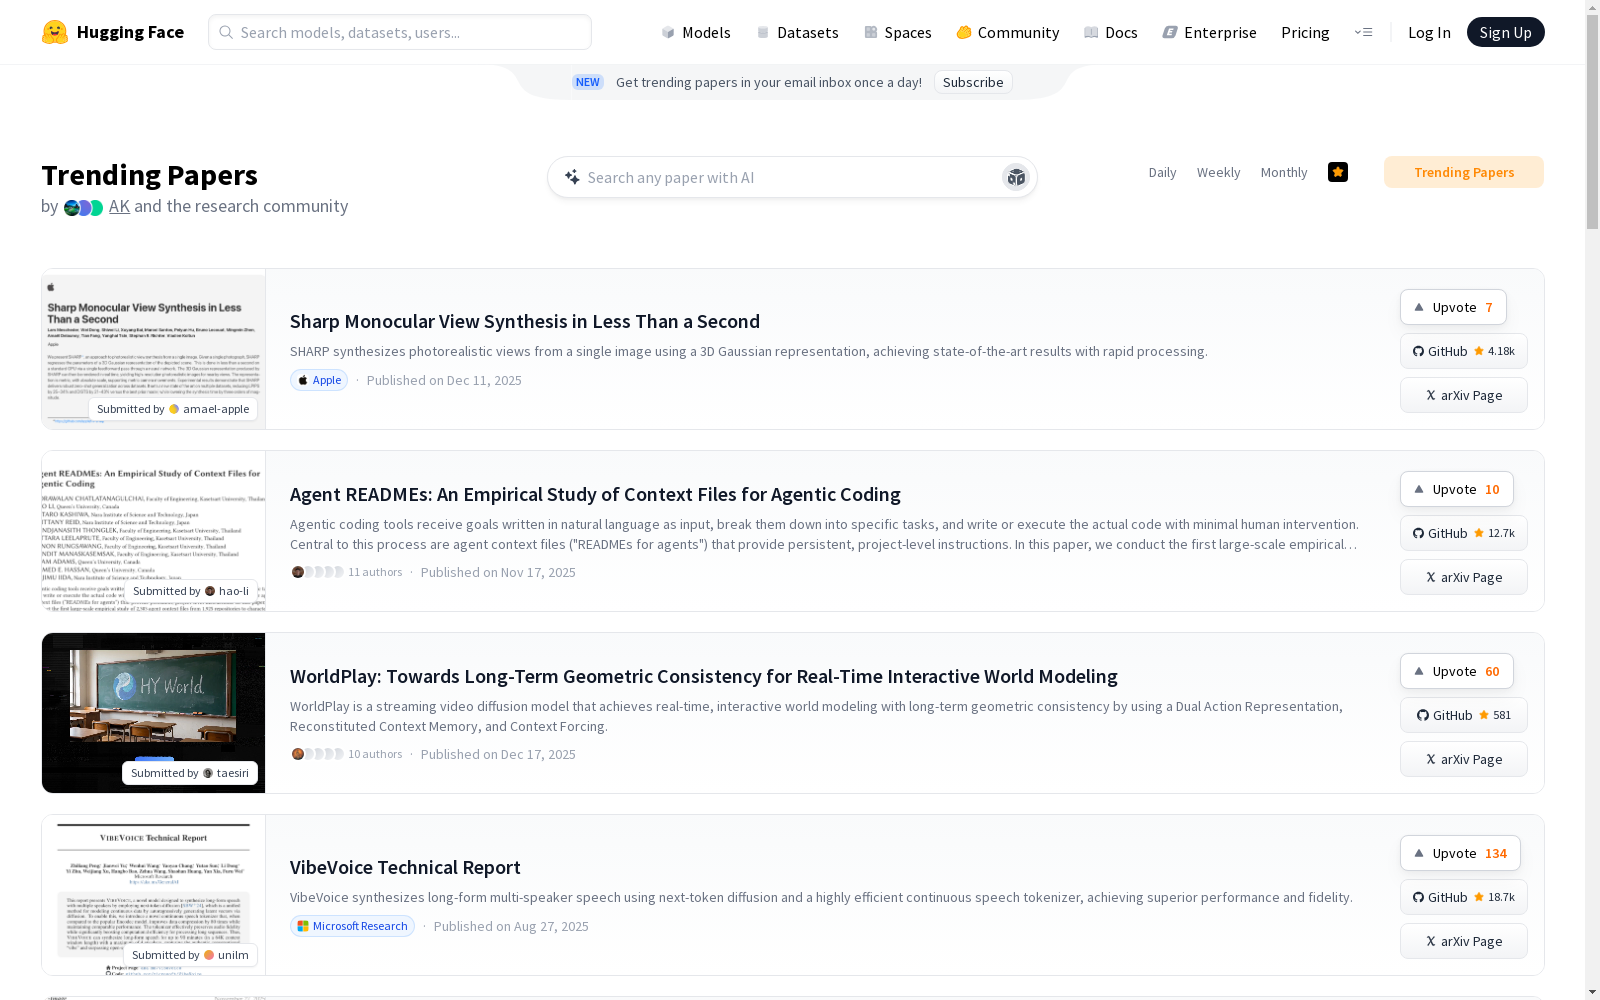1600x1000 pixels.
Task: Click author avatars for Agent READMEs paper
Action: [317, 572]
